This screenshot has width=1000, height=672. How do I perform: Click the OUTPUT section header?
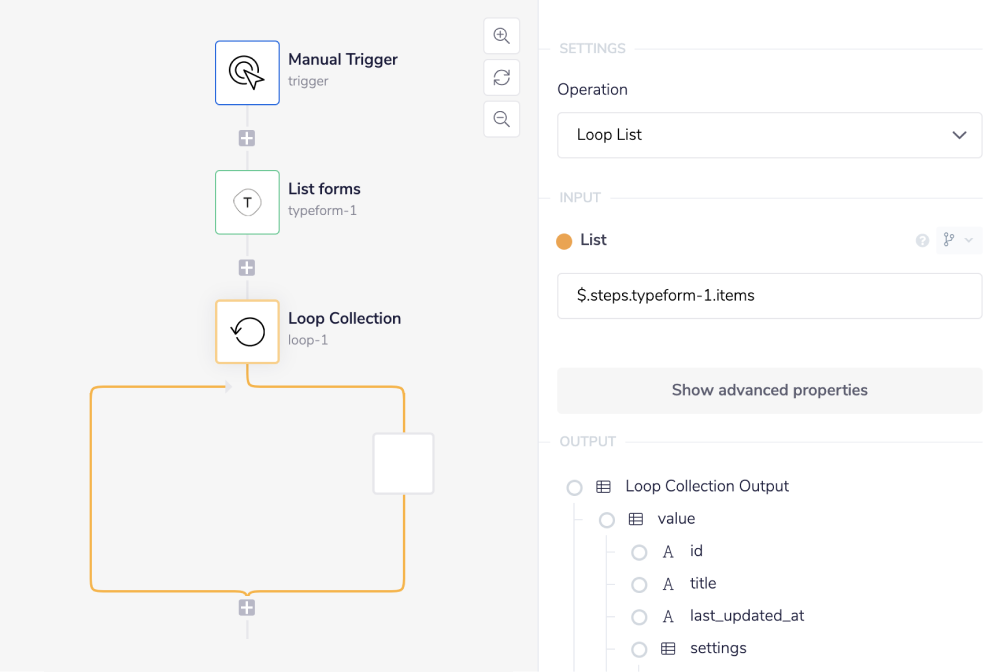point(588,441)
